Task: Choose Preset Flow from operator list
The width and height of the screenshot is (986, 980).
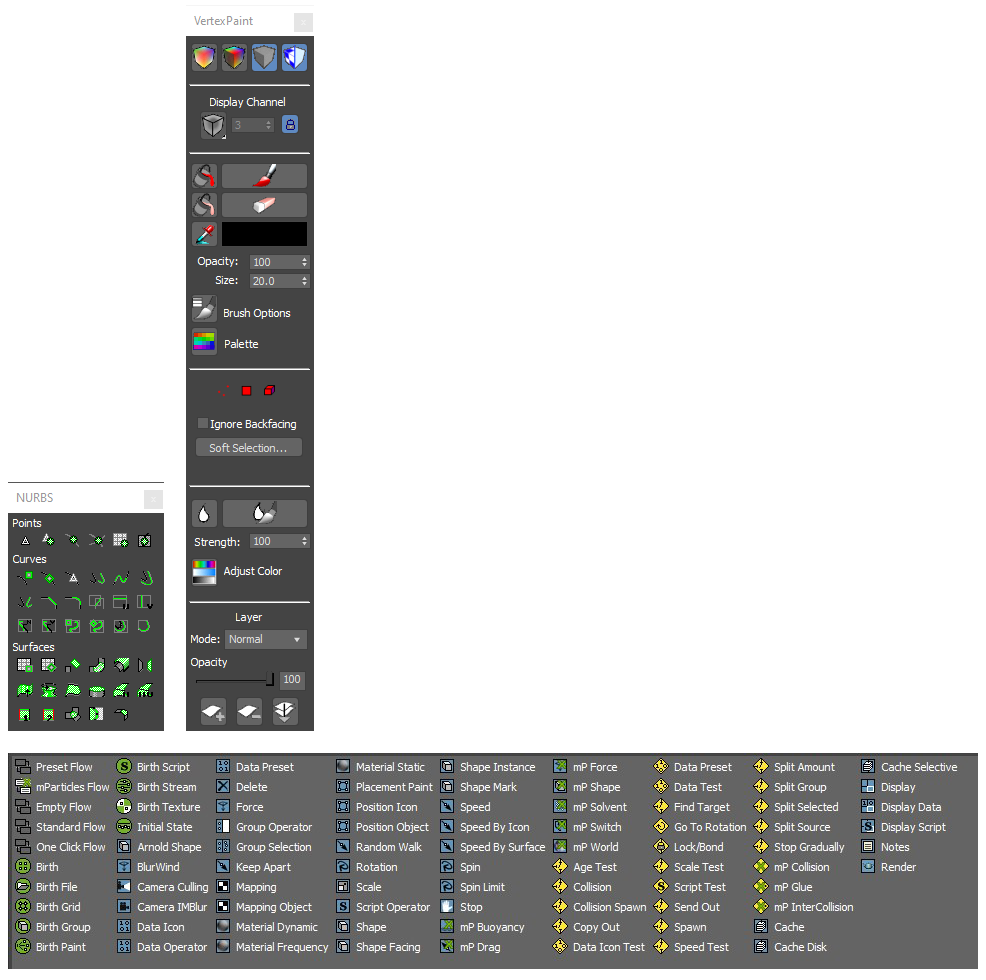Action: tap(54, 767)
